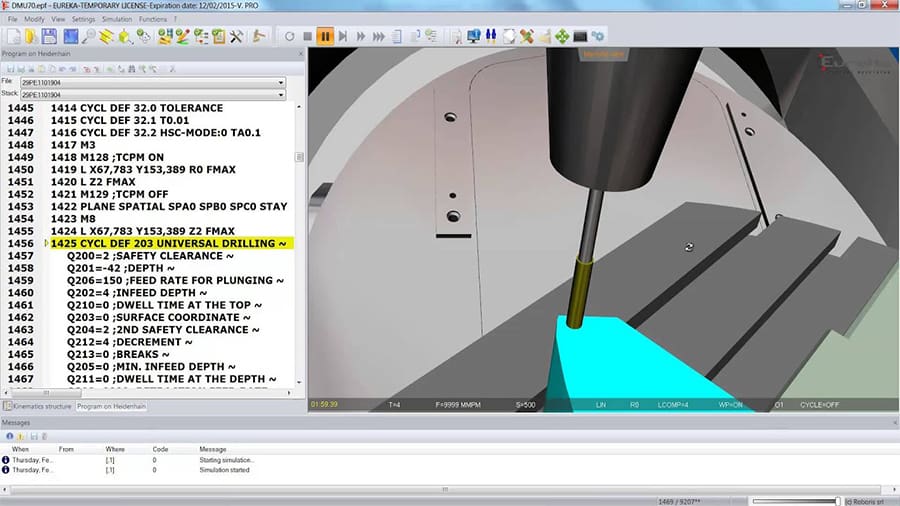Click the double-arrow fast forward button
This screenshot has width=900, height=506.
[360, 37]
